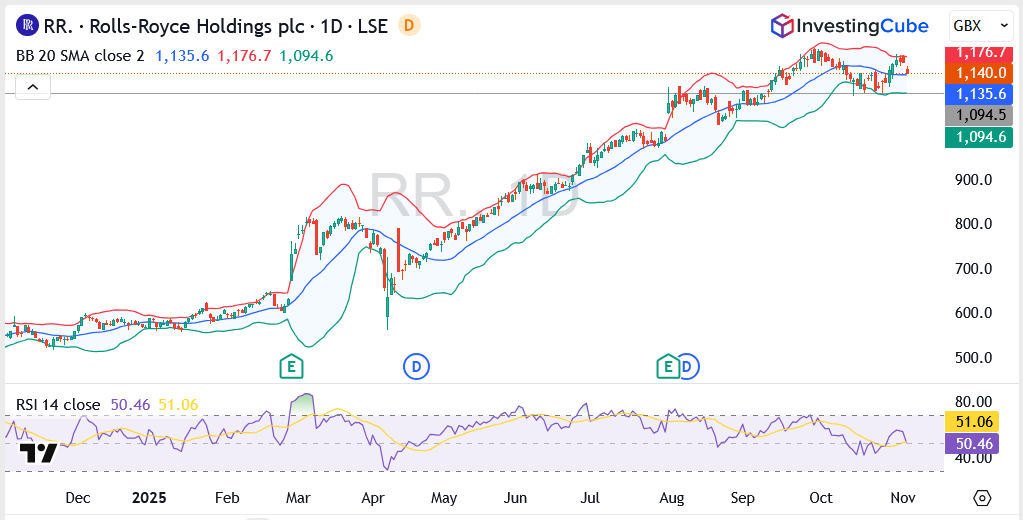Click the August earnings E marker
This screenshot has width=1023, height=520.
tap(667, 367)
